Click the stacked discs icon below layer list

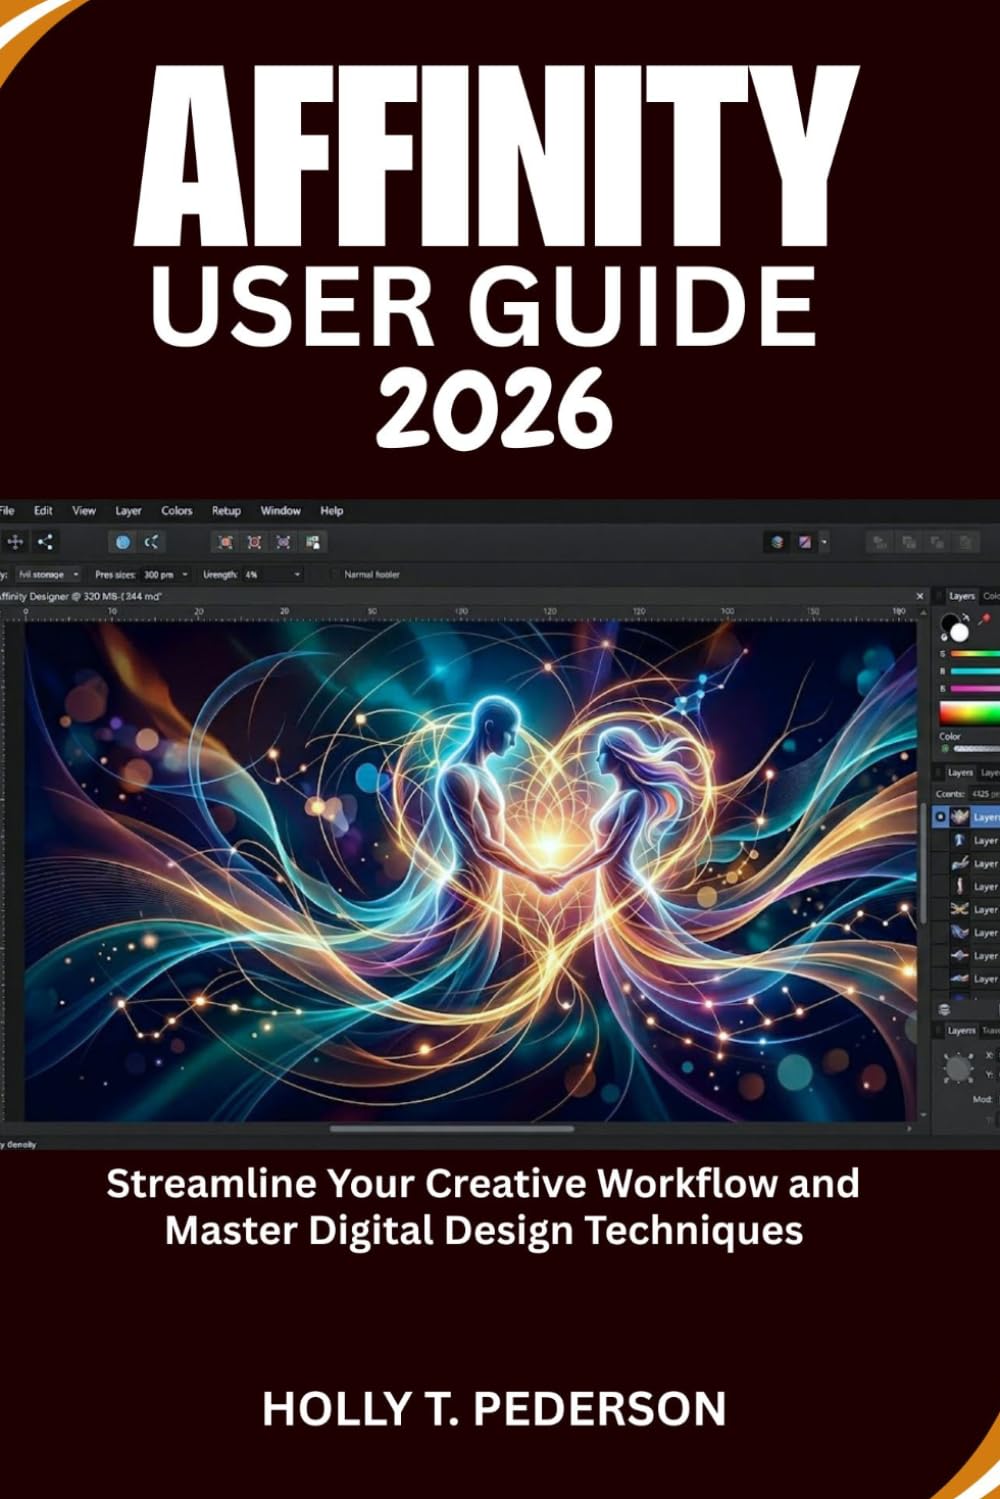pyautogui.click(x=945, y=1010)
